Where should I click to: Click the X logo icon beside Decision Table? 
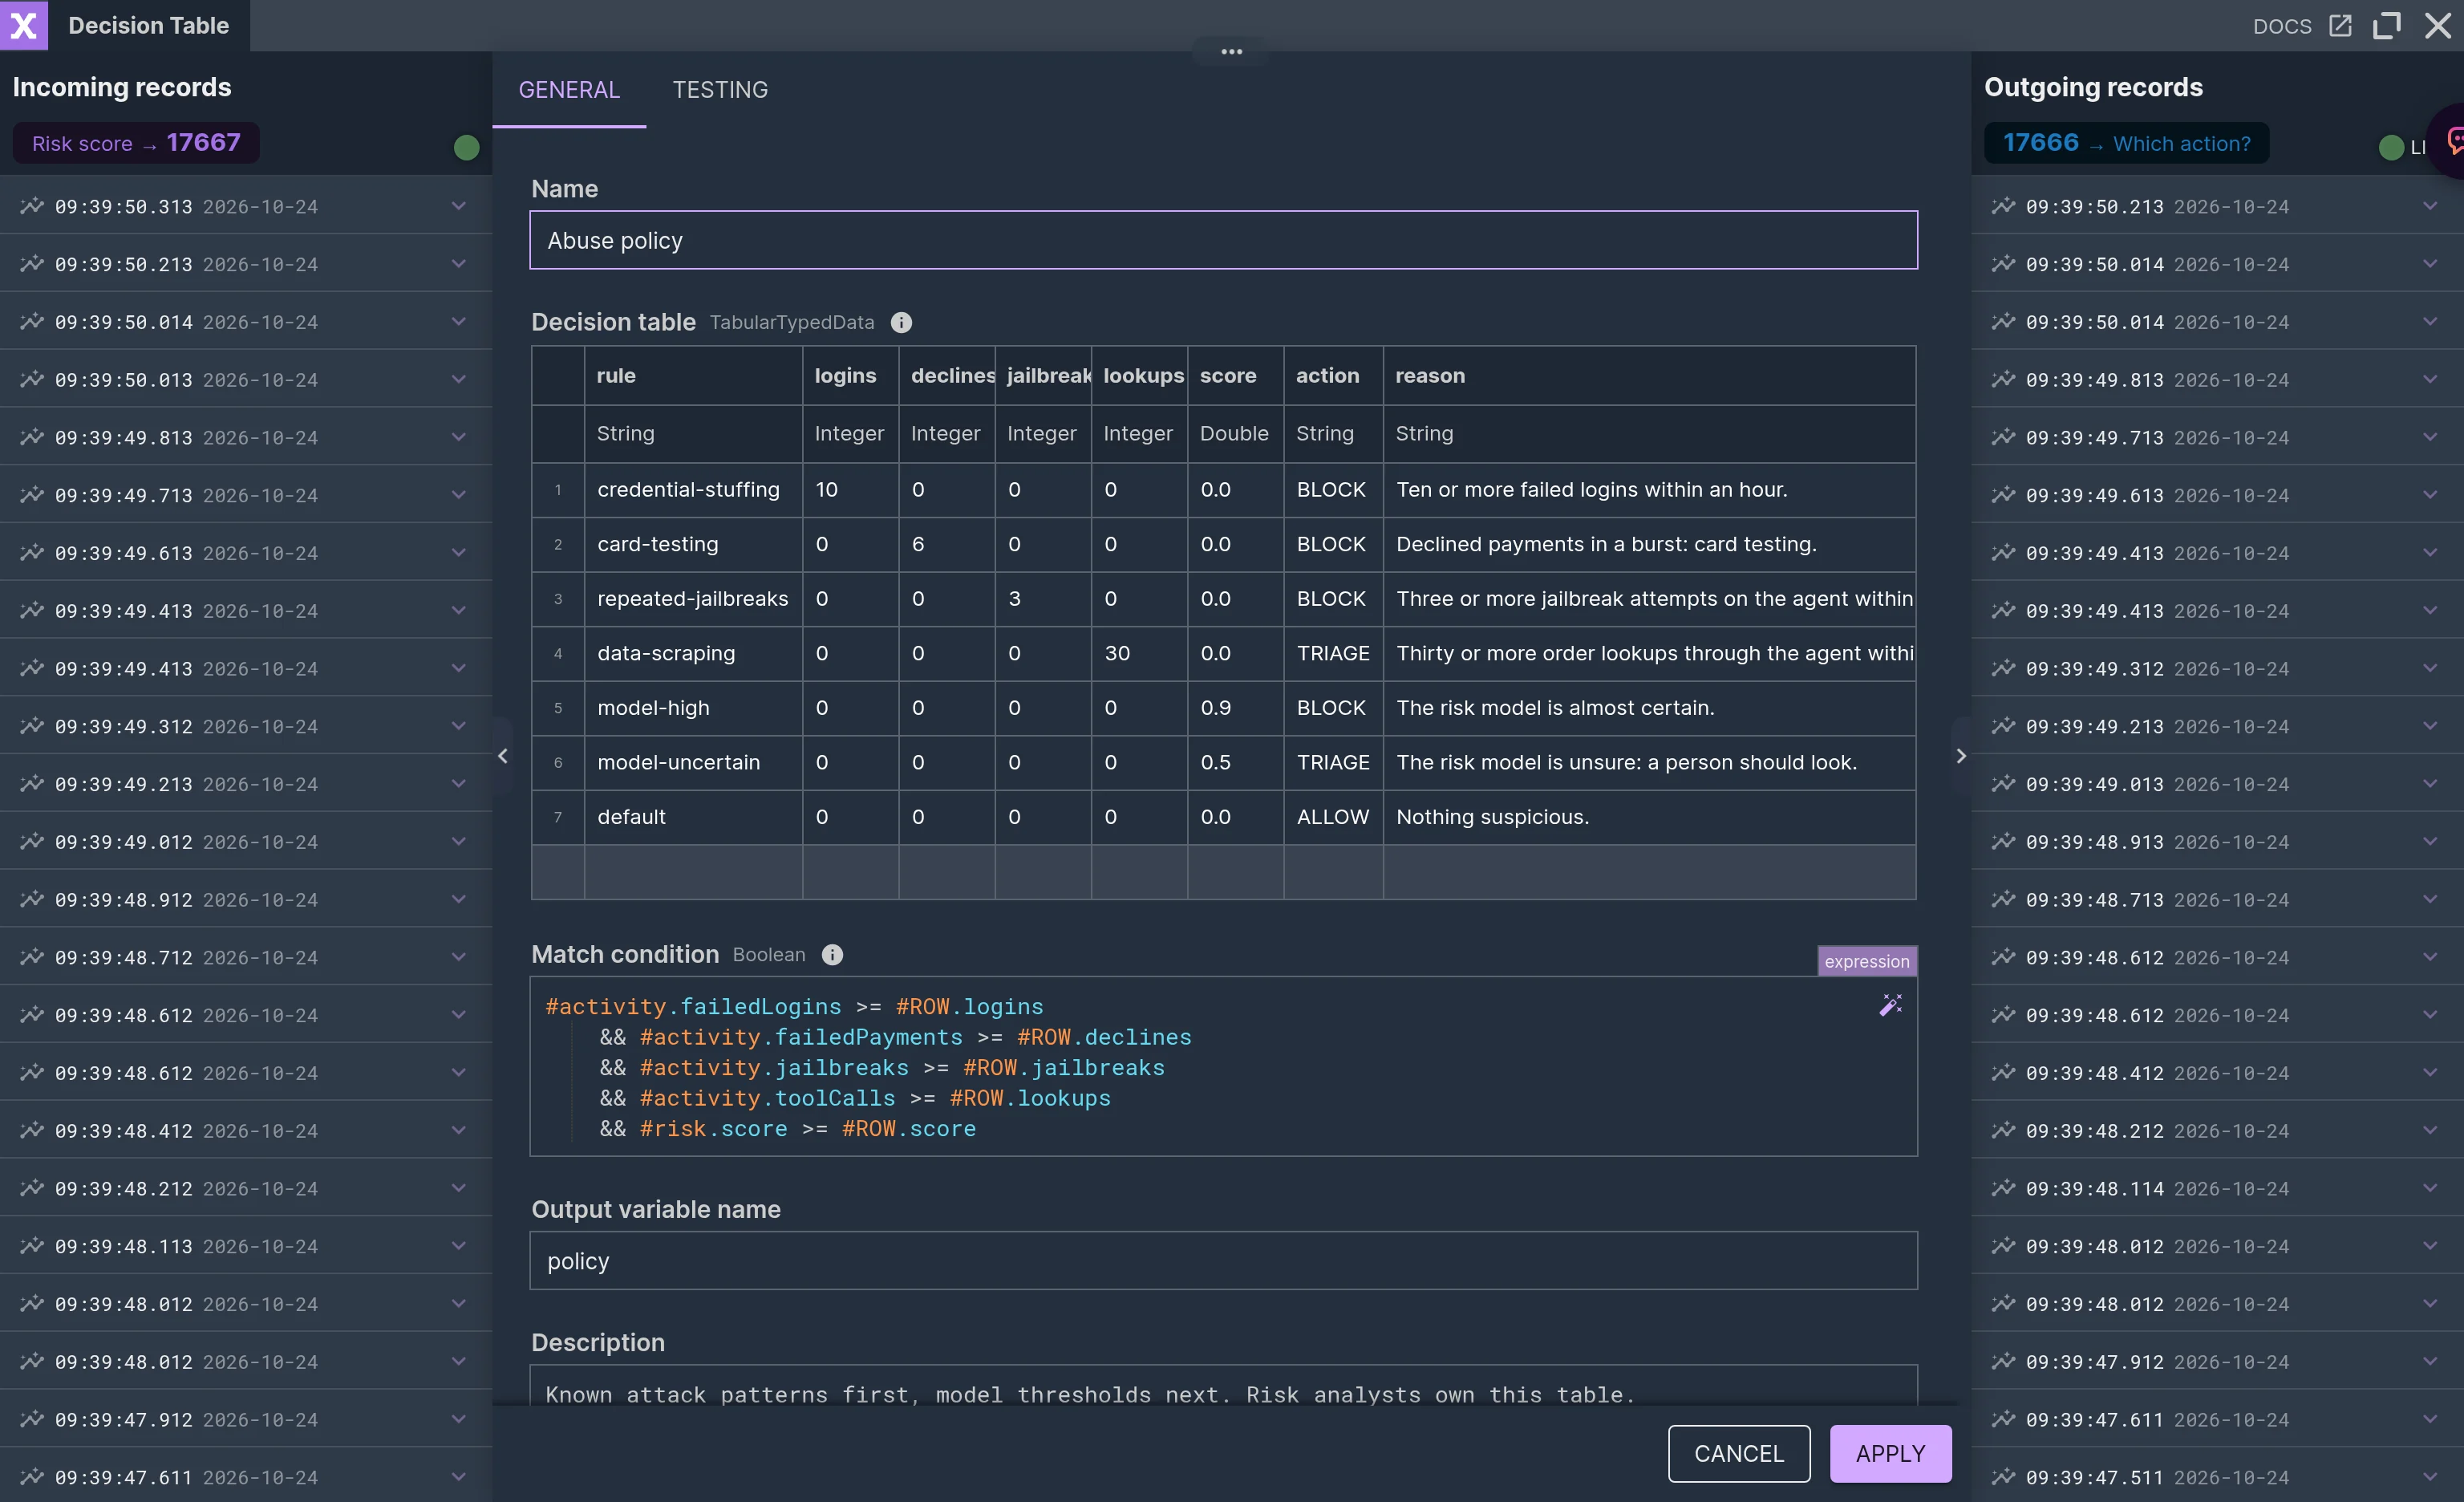24,25
